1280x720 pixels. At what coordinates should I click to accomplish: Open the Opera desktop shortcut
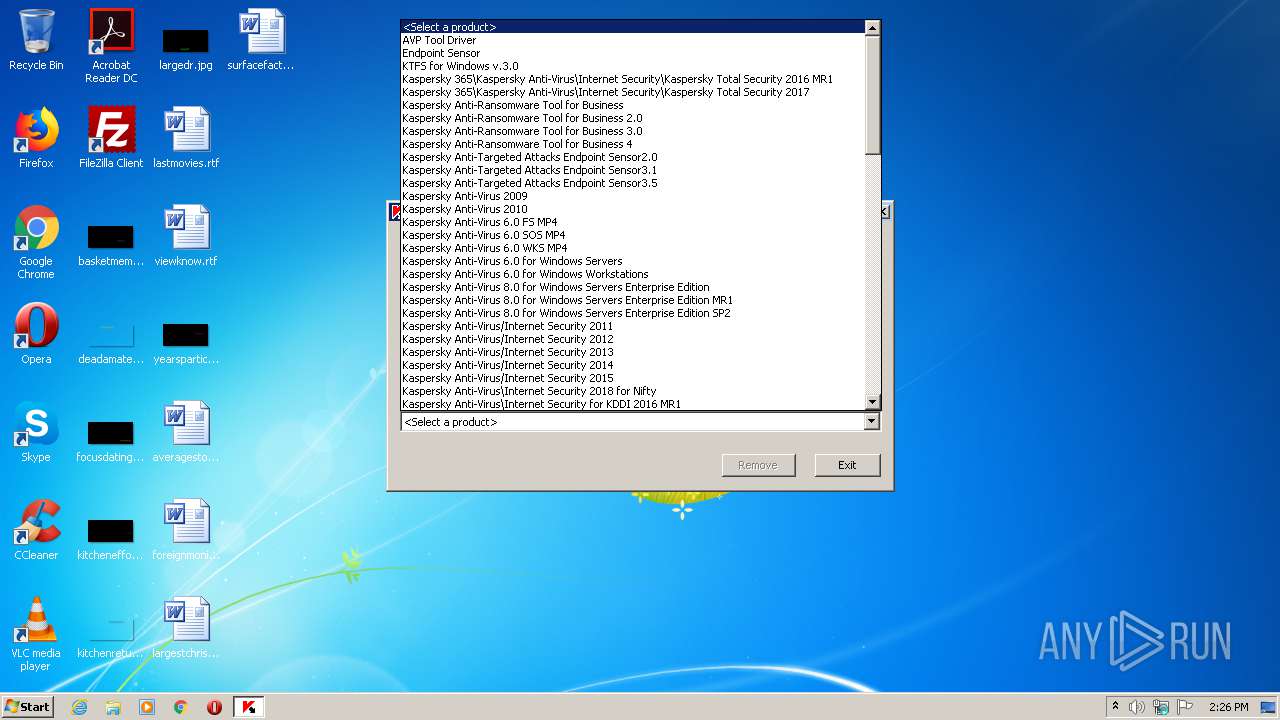click(x=36, y=334)
